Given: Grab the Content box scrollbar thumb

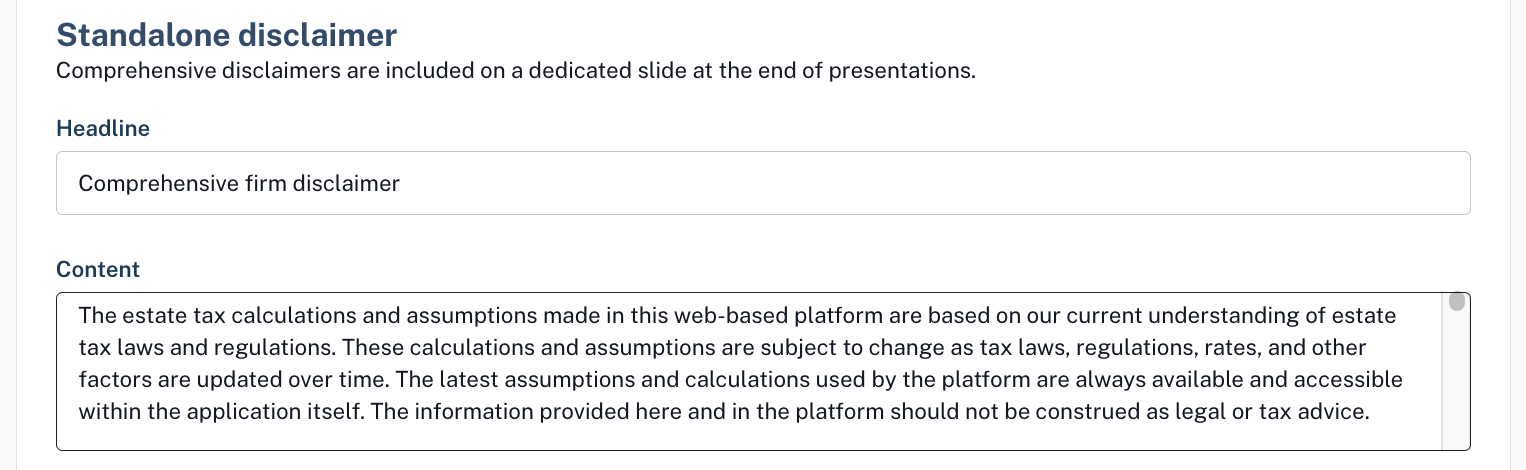Looking at the screenshot, I should [1457, 301].
